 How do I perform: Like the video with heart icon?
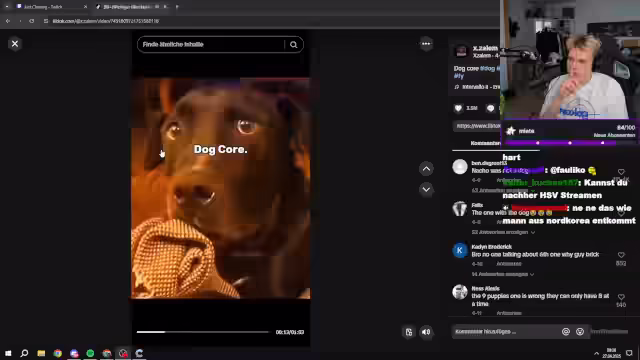[x=458, y=108]
